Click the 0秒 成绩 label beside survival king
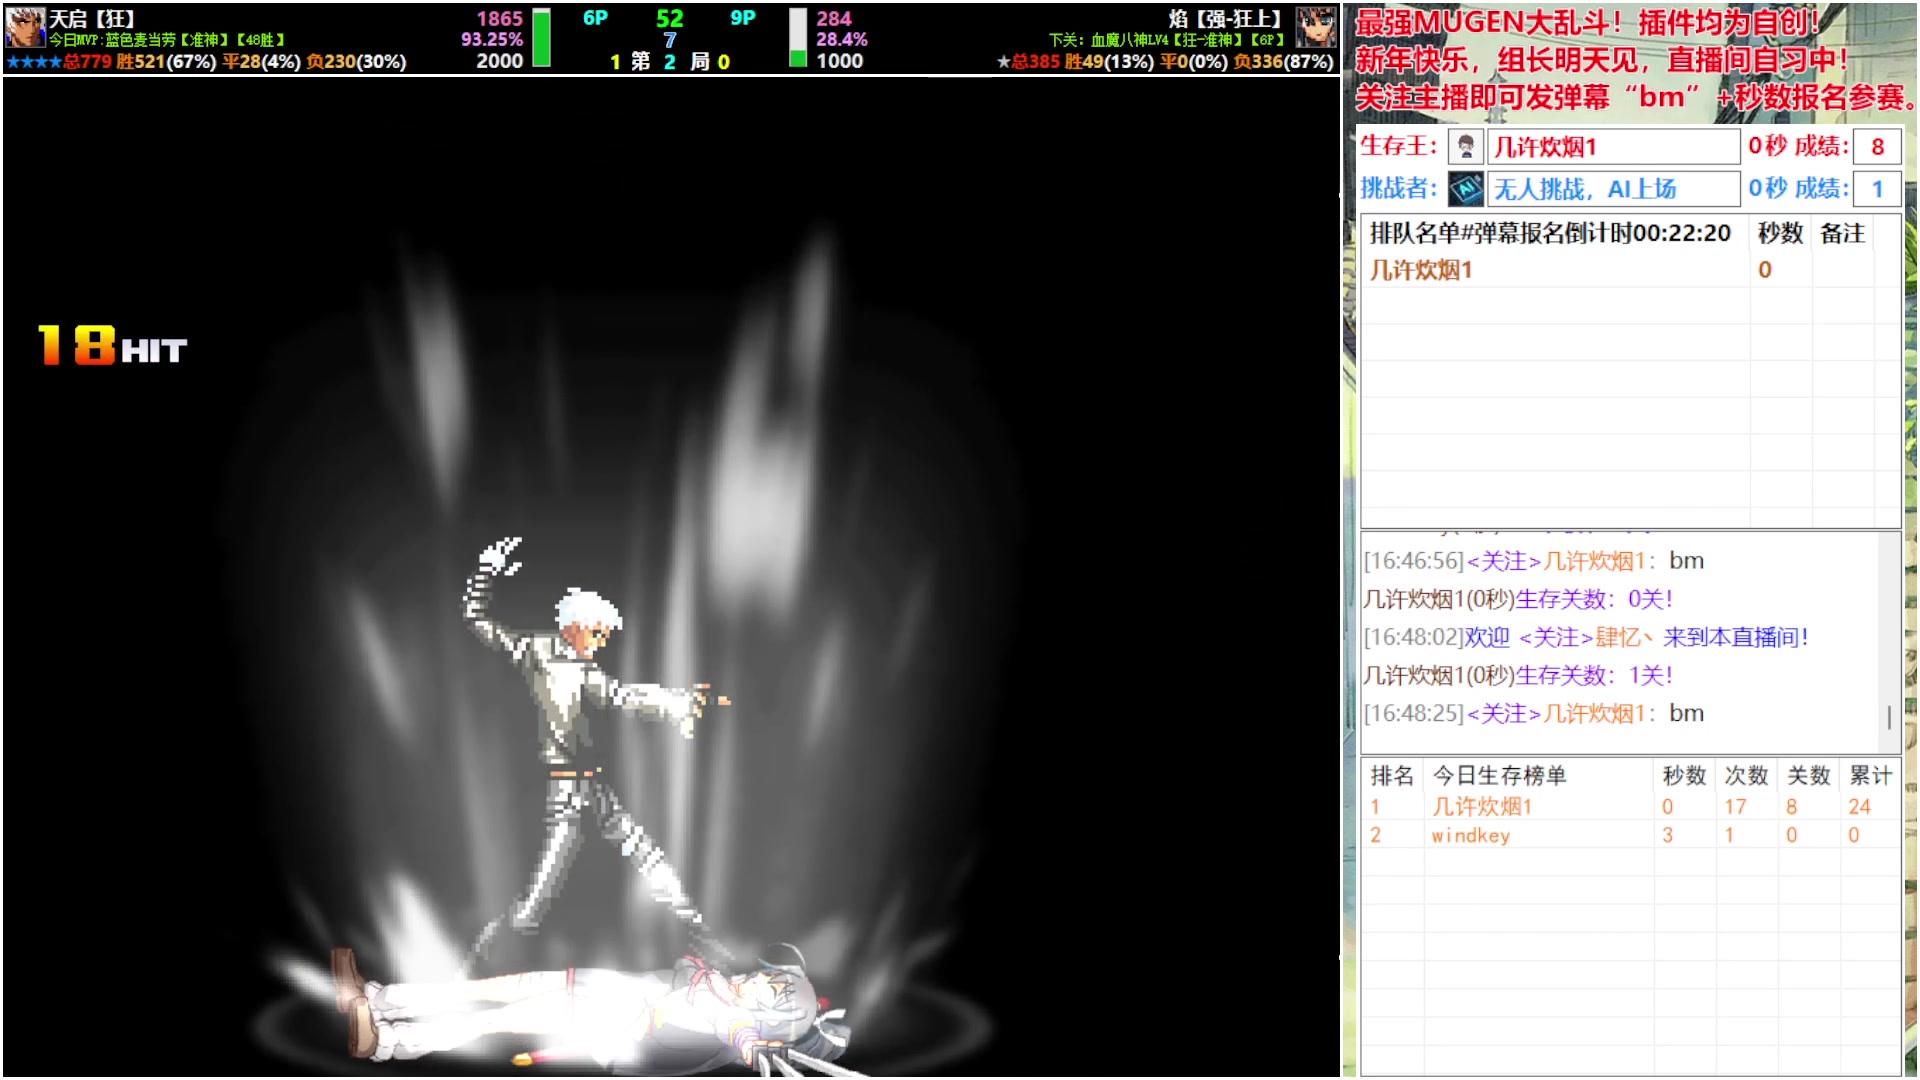Image resolution: width=1920 pixels, height=1080 pixels. [1798, 147]
